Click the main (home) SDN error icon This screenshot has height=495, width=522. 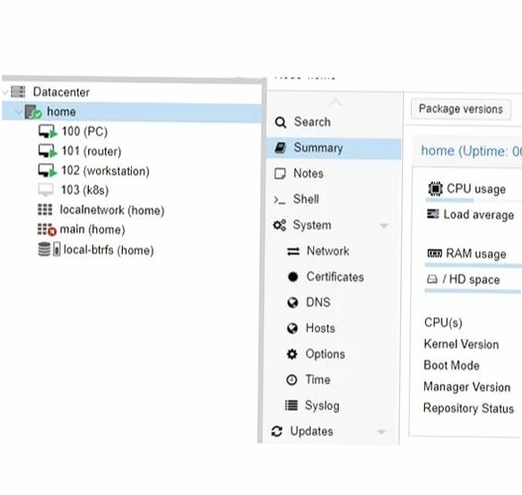[x=47, y=230]
